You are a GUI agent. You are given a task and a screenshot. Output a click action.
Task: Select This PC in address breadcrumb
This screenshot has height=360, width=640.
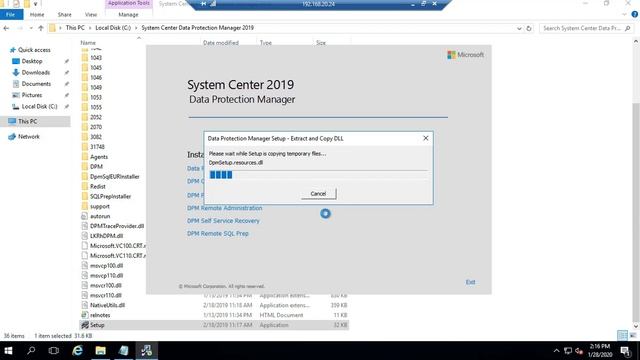pos(75,28)
